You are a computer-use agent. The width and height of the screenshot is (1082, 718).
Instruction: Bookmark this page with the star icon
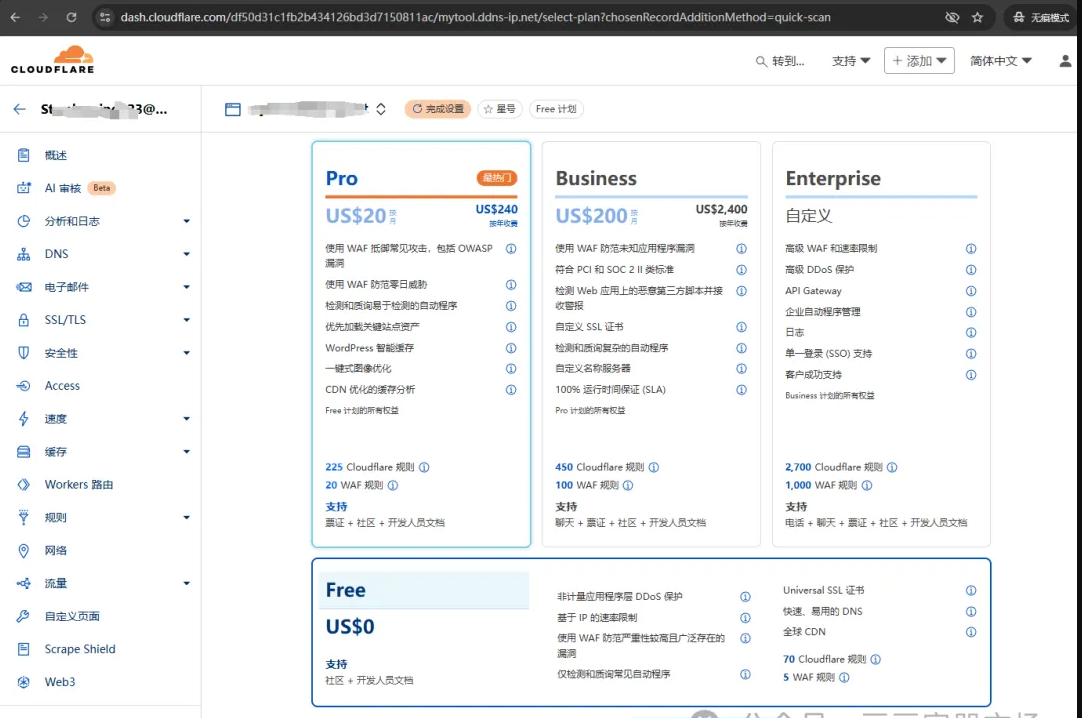977,17
